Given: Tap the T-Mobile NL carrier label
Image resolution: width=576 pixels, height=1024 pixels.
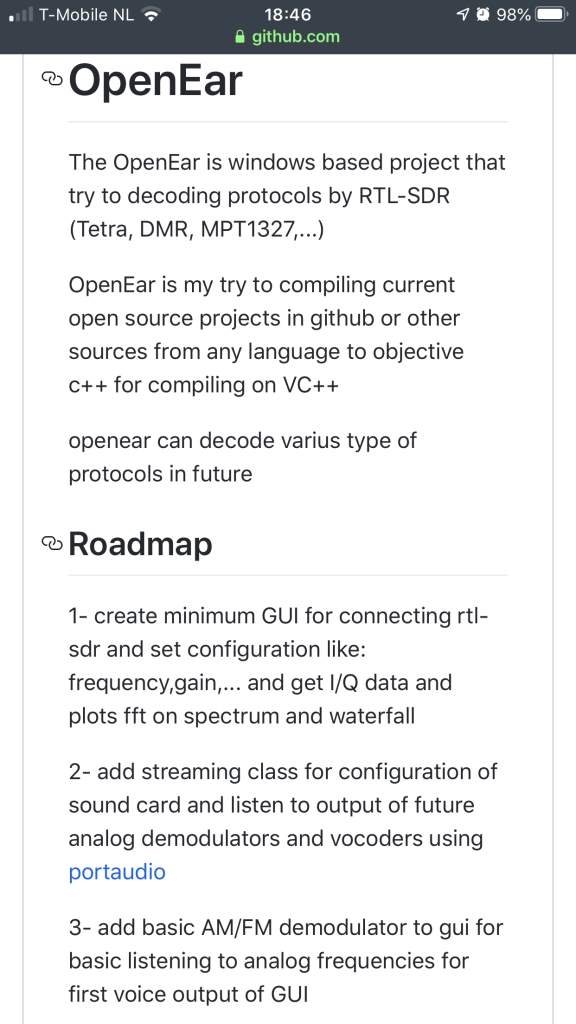Looking at the screenshot, I should (x=86, y=14).
